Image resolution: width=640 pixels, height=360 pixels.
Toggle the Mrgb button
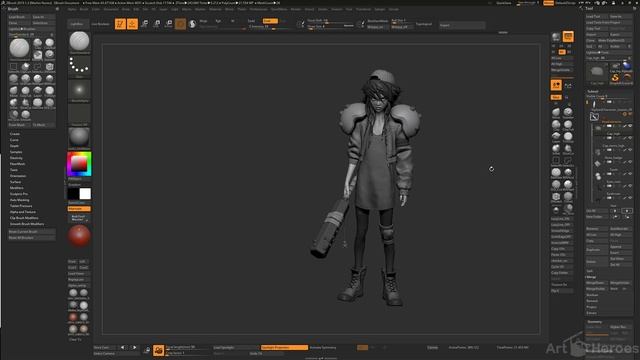coord(204,21)
